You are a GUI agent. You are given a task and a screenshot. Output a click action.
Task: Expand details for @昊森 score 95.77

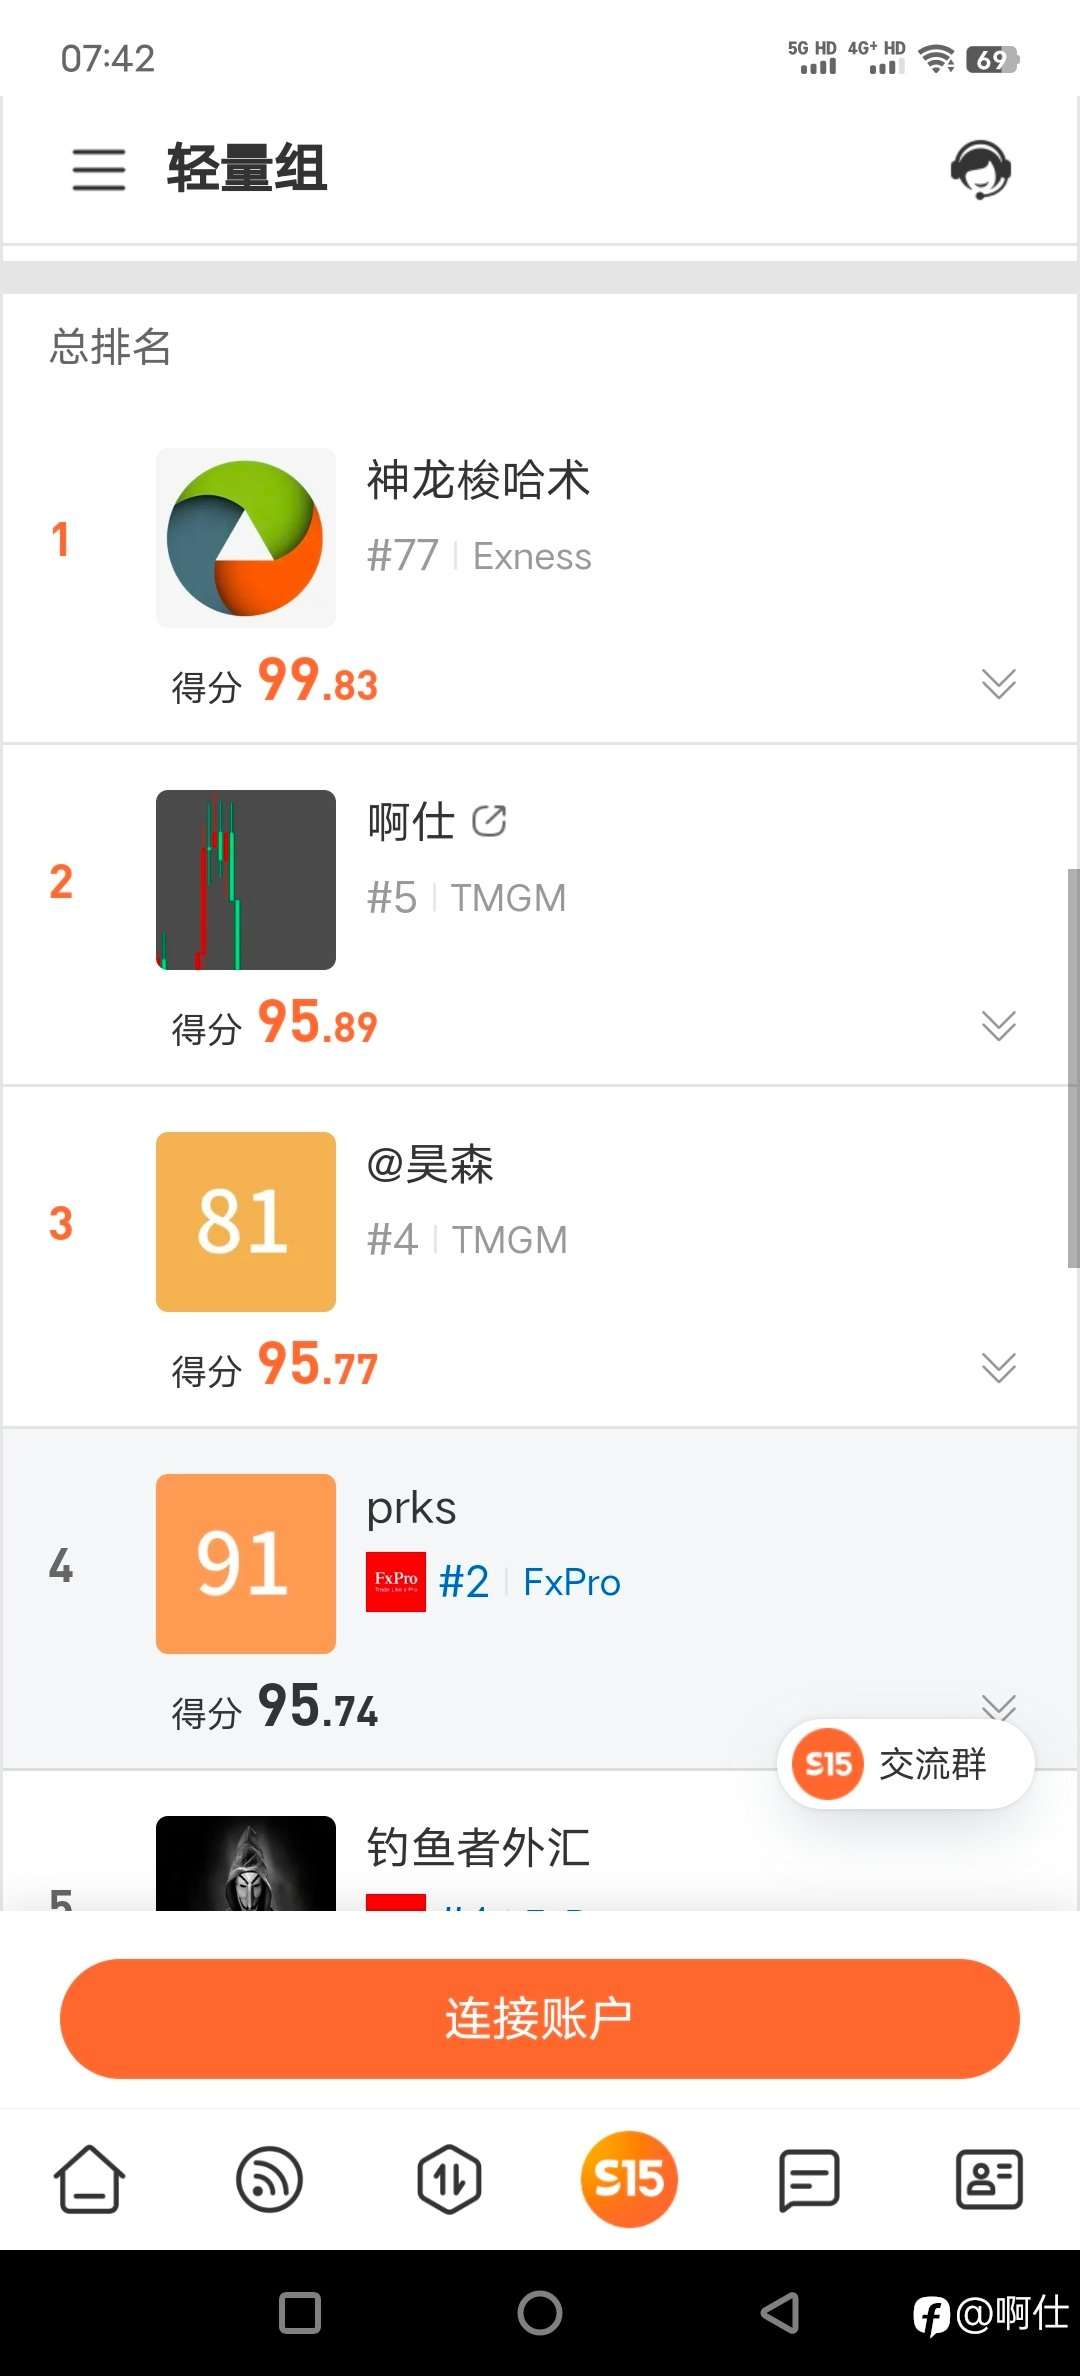(x=998, y=1368)
